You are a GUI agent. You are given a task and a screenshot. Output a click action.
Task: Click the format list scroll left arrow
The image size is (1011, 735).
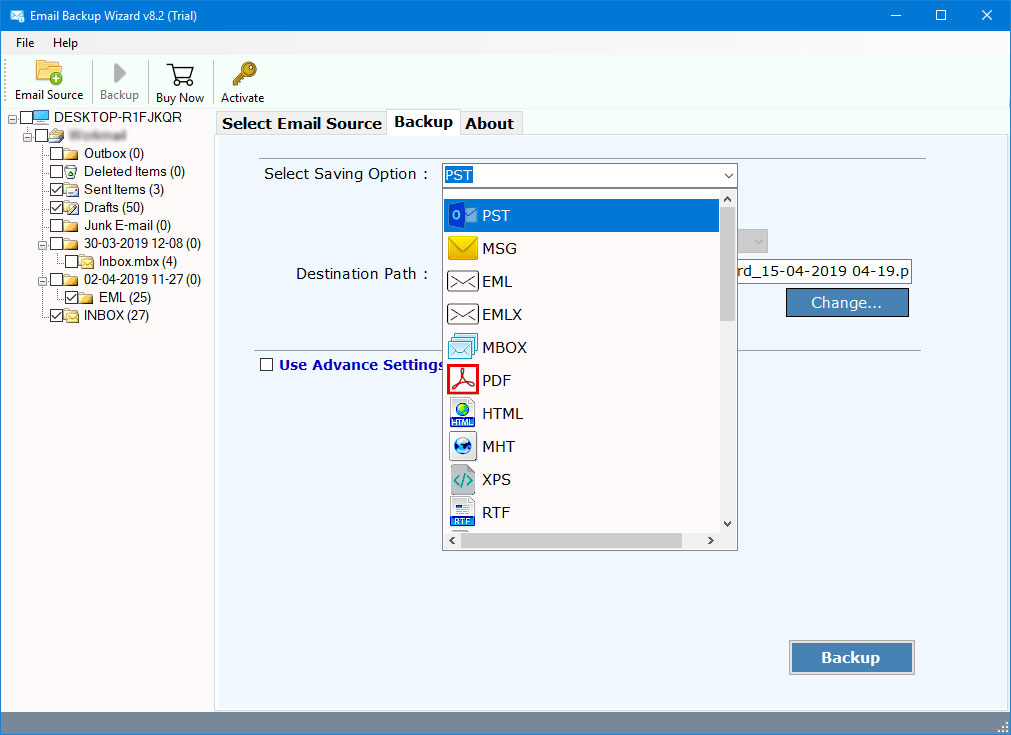452,540
